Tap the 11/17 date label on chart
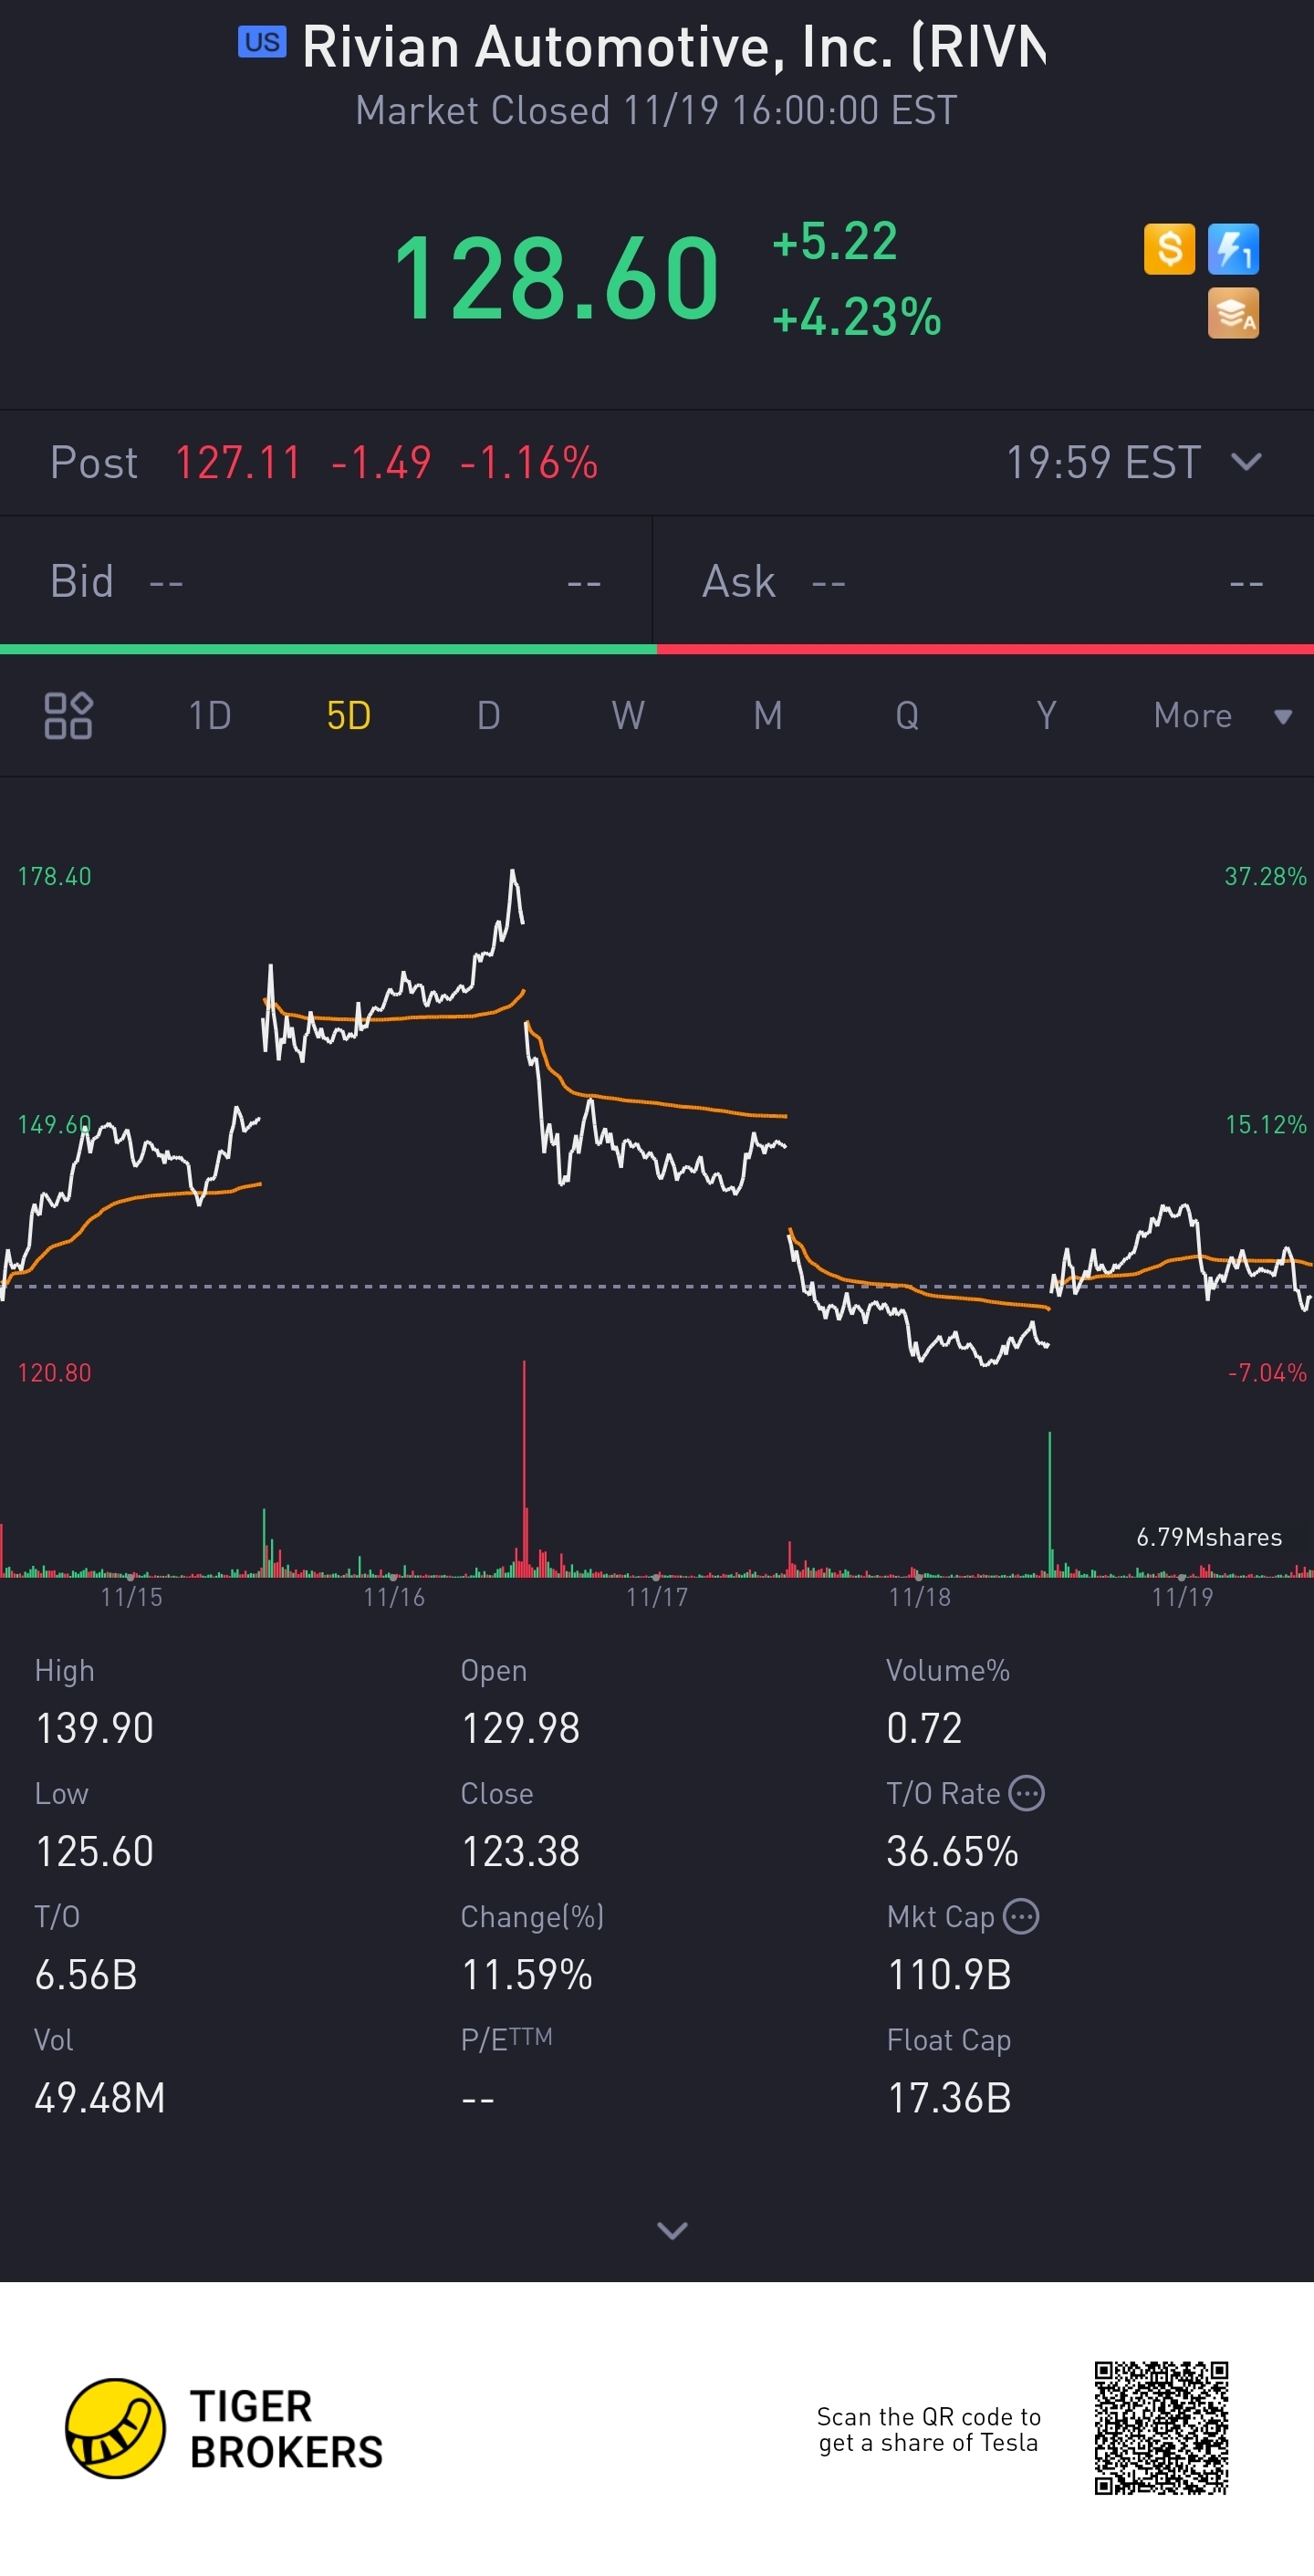The image size is (1314, 2576). 657,1597
